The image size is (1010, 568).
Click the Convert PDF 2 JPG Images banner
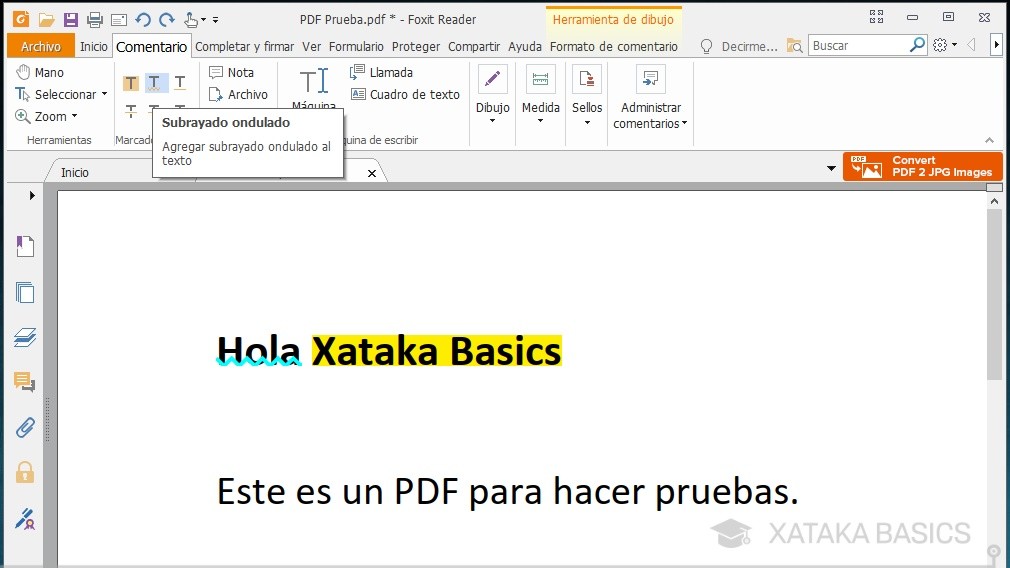[x=922, y=166]
